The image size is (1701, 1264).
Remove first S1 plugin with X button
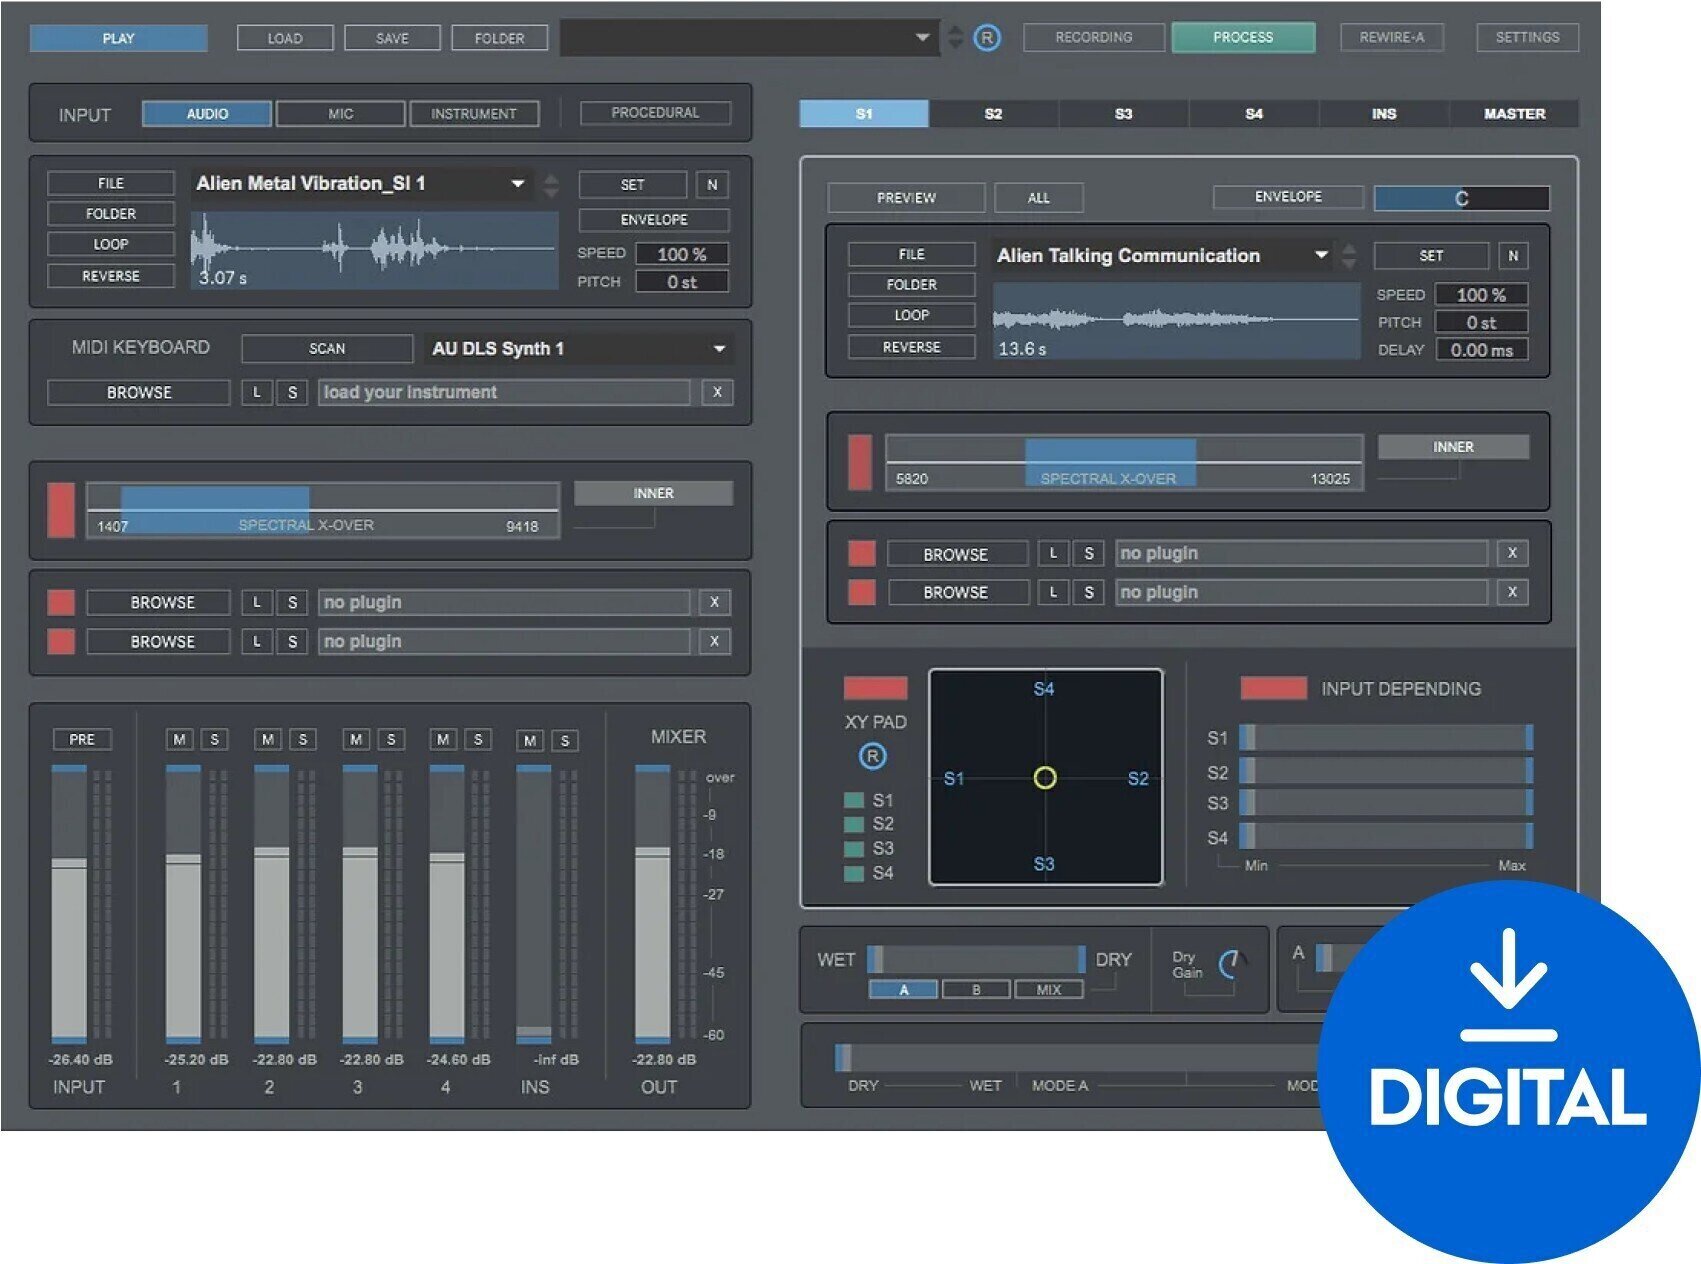[1512, 553]
